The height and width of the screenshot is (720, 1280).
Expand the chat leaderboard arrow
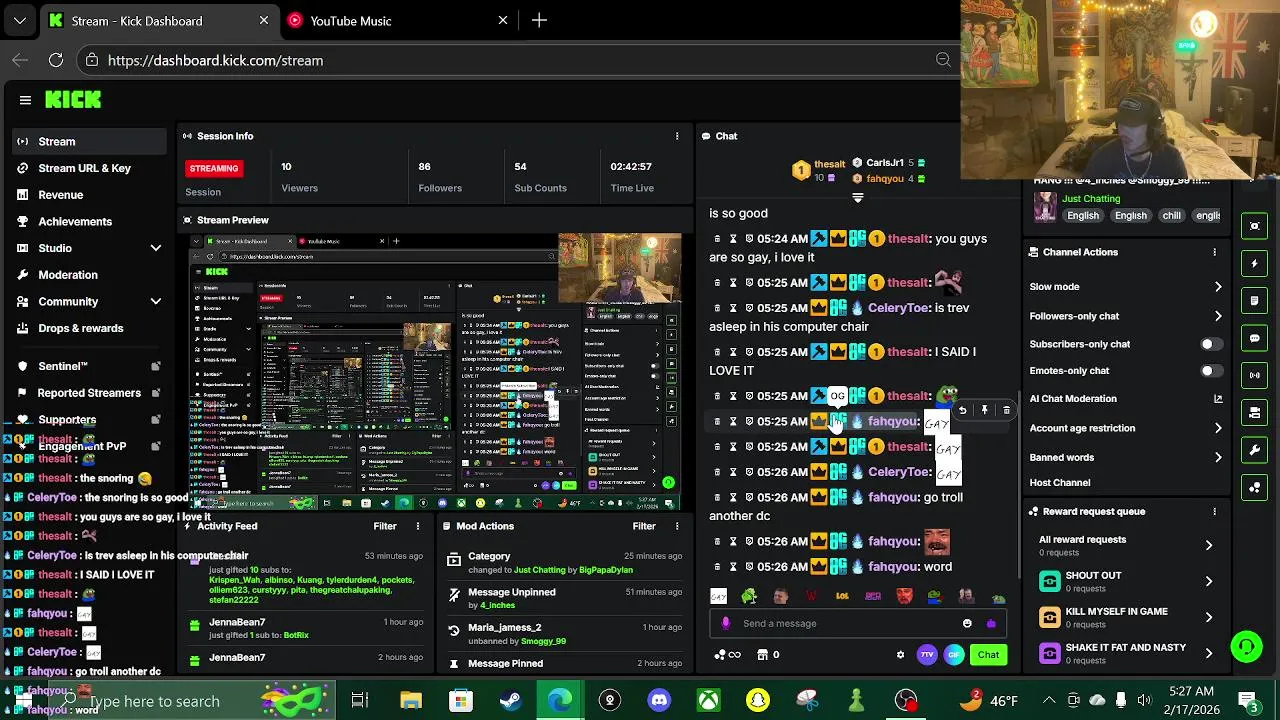857,198
